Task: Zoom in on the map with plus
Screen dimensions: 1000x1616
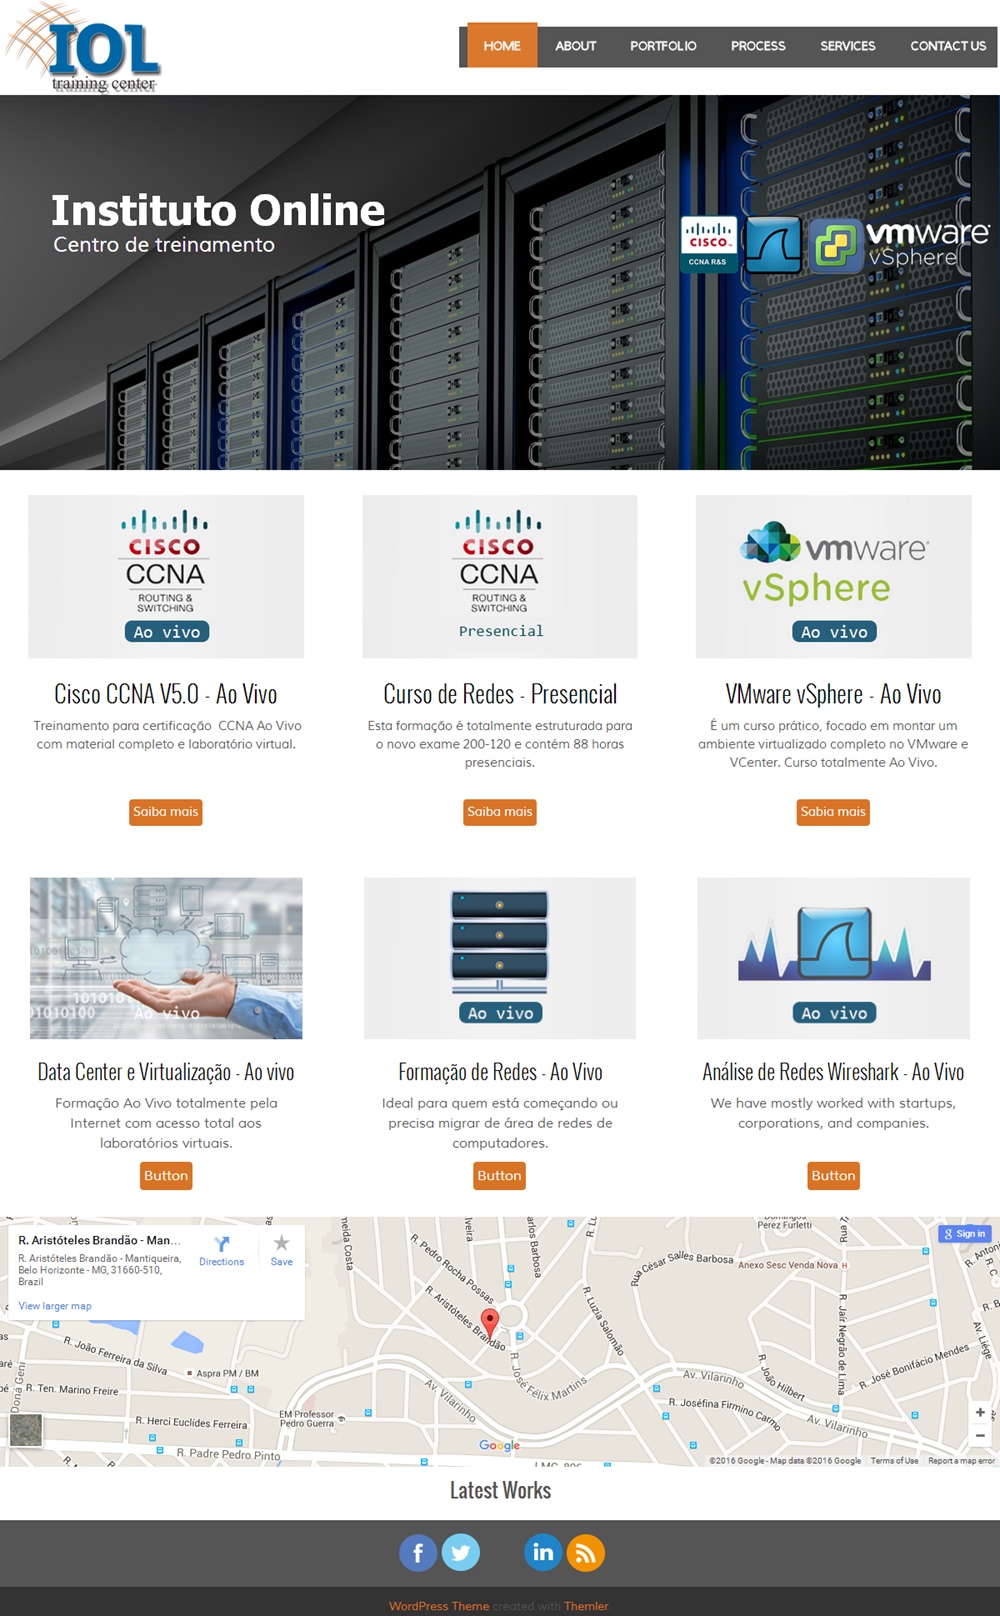Action: (980, 1413)
